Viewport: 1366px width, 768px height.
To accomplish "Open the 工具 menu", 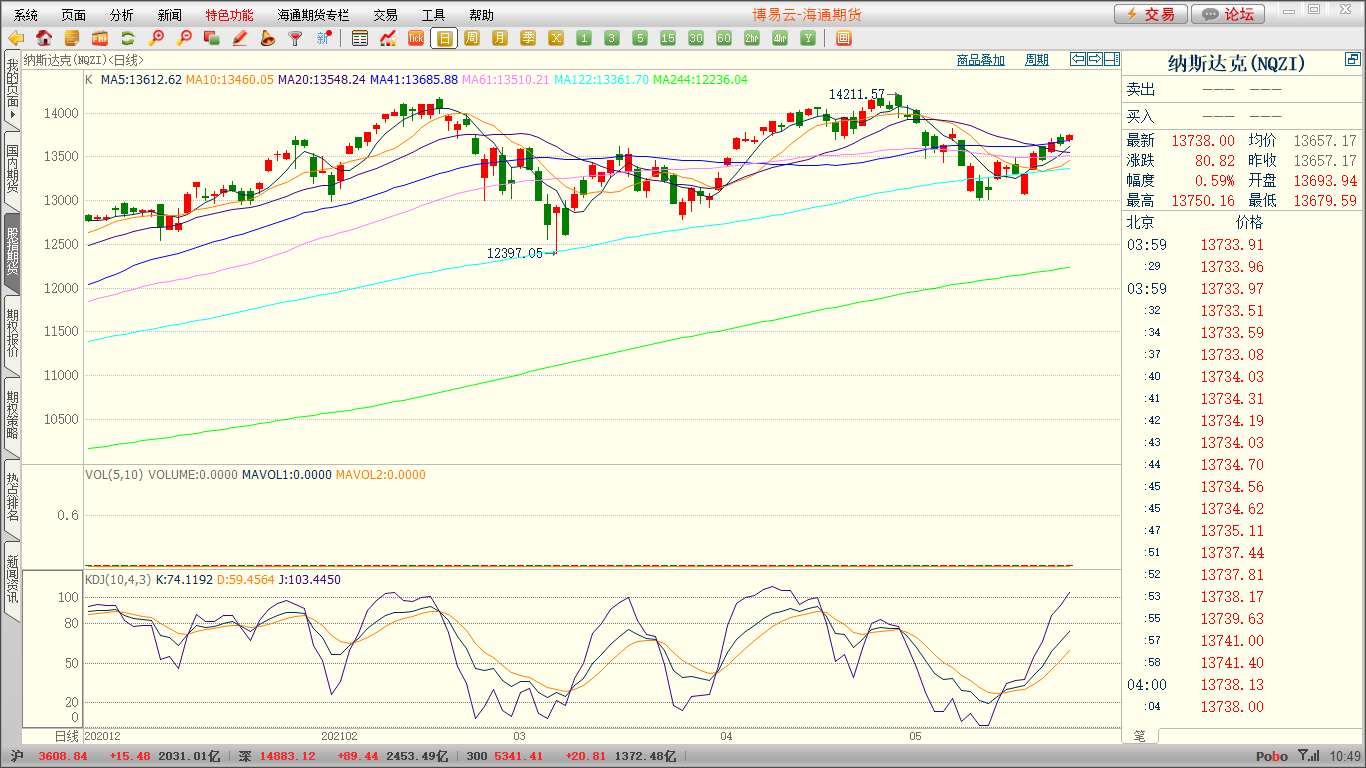I will (x=433, y=15).
